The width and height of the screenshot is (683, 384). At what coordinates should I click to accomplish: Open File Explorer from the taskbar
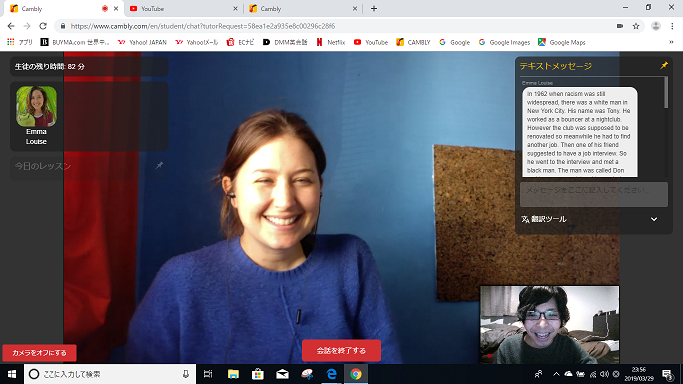[233, 374]
